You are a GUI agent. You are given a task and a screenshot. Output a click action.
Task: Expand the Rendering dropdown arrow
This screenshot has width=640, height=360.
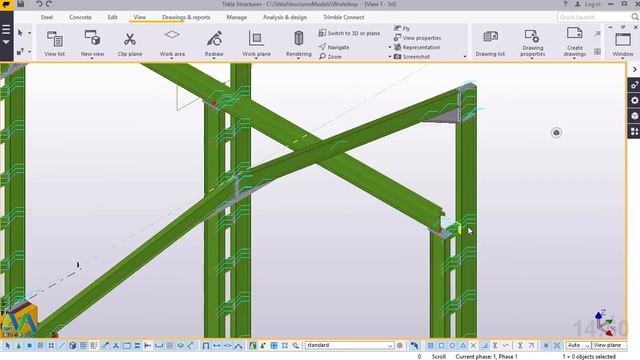point(298,59)
